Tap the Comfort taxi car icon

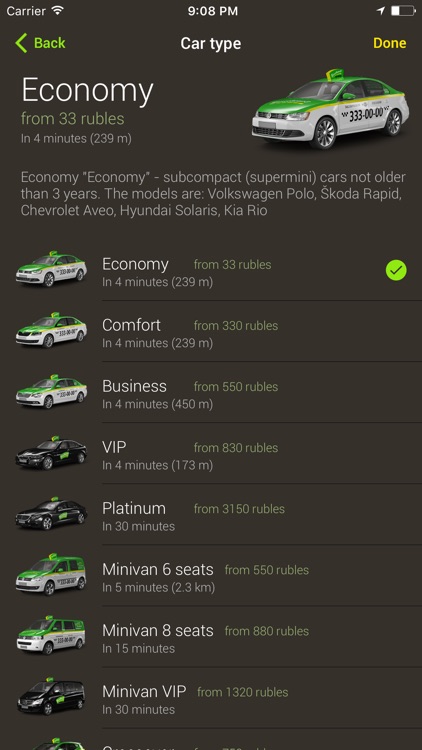tap(51, 330)
